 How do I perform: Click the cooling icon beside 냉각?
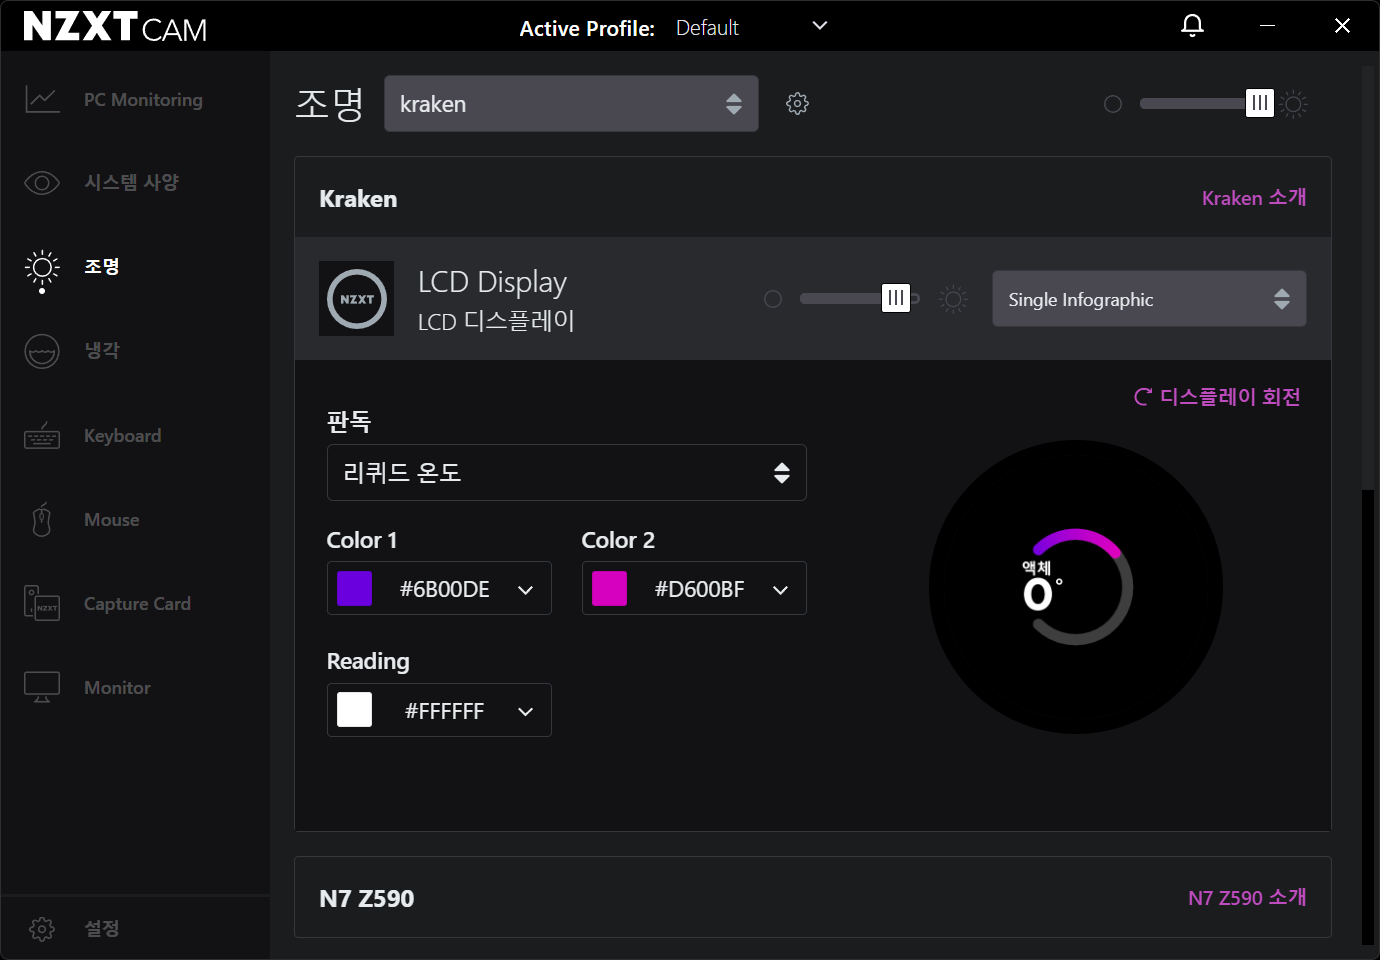point(42,351)
